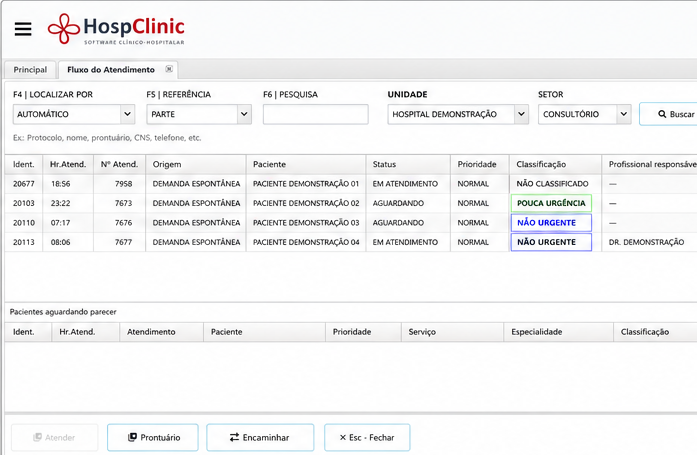The image size is (697, 455).
Task: Click Classificação header in parecer table
Action: [x=655, y=332]
